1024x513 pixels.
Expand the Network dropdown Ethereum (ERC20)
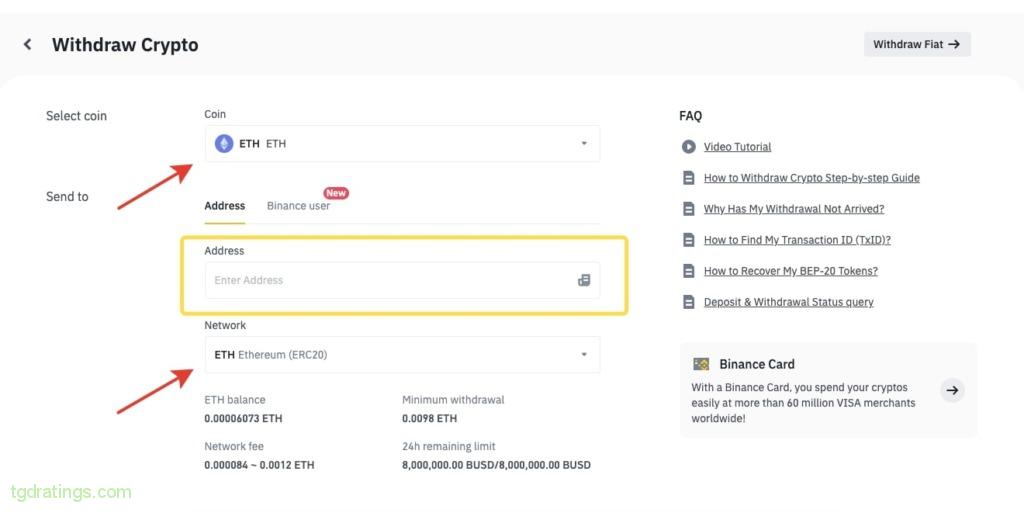click(402, 354)
